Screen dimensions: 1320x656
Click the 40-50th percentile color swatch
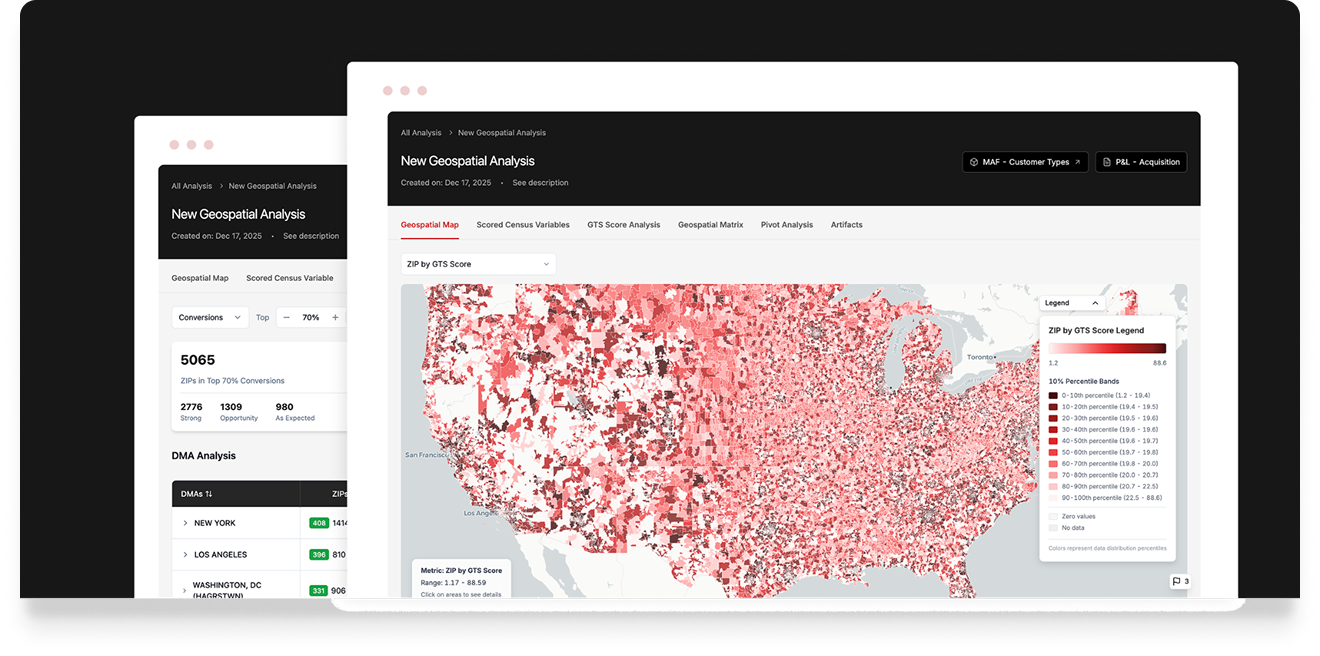coord(1053,441)
